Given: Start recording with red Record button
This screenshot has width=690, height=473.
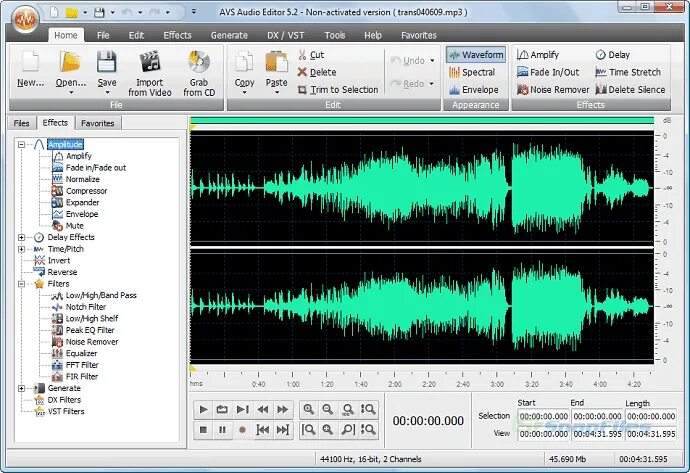Looking at the screenshot, I should (x=242, y=430).
